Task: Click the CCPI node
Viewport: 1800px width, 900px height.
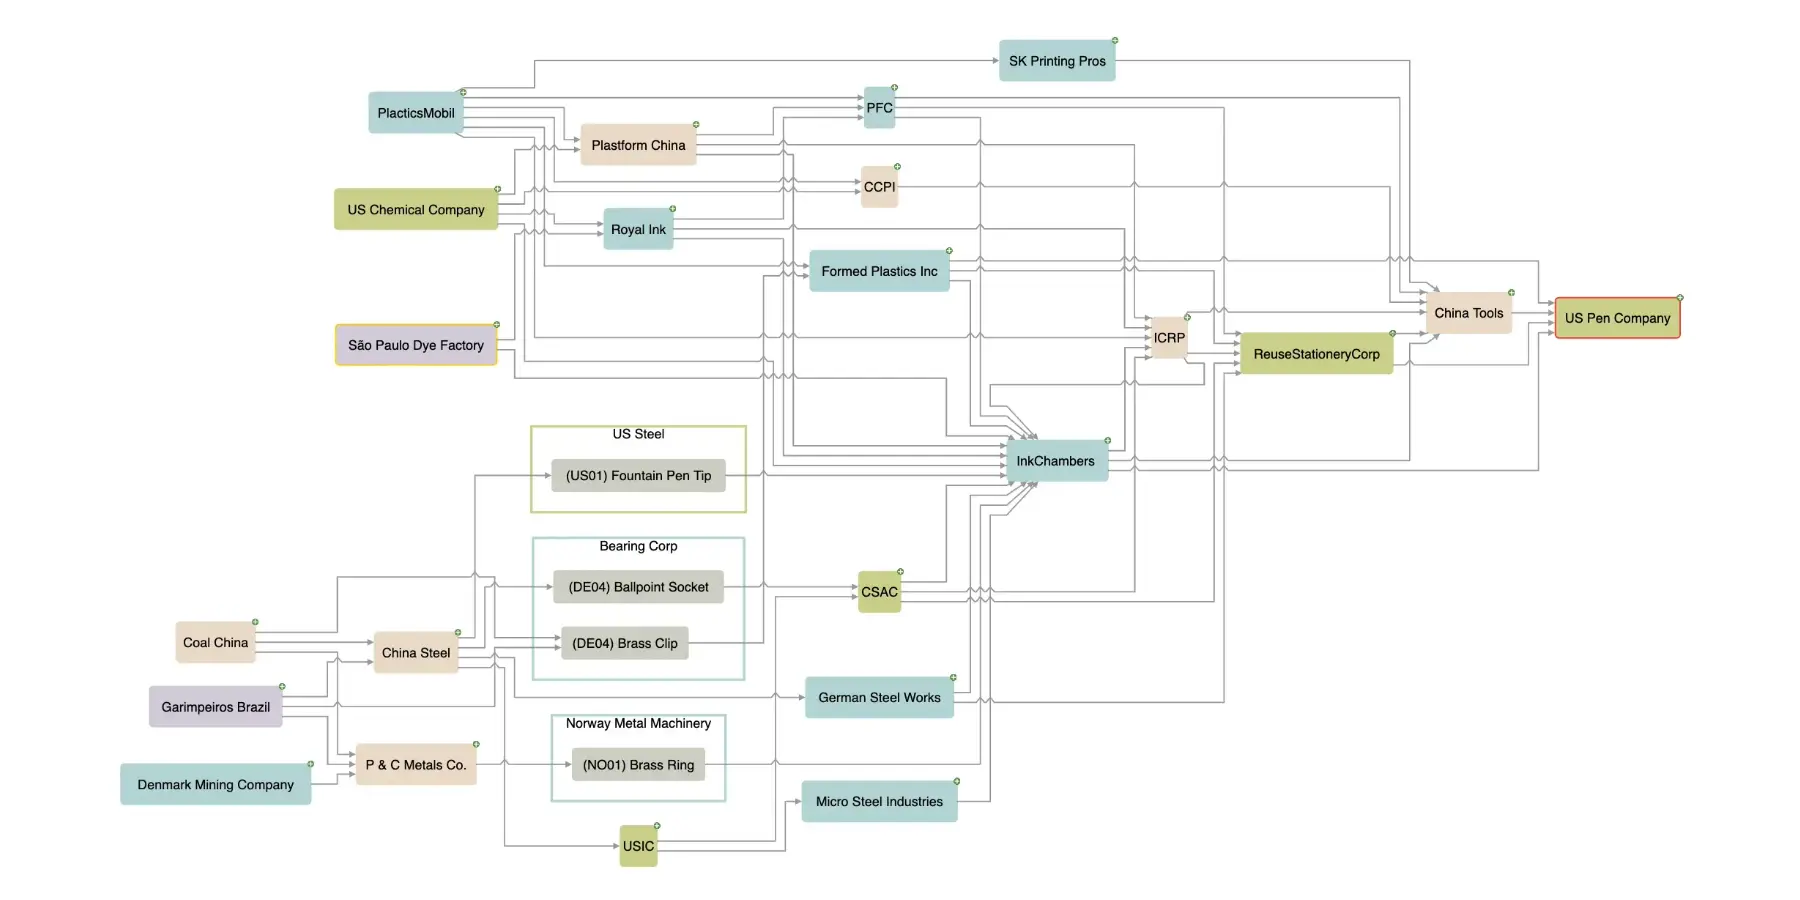Action: (x=879, y=187)
